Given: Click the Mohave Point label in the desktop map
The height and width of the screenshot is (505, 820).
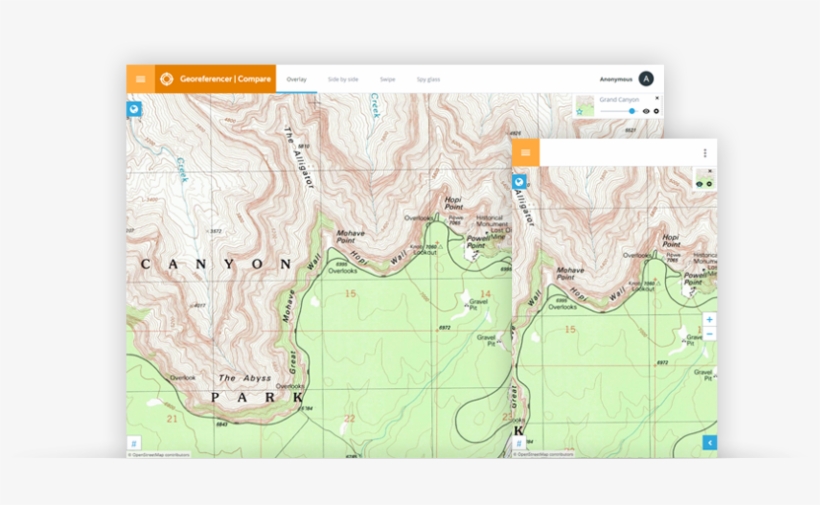Looking at the screenshot, I should tap(350, 236).
